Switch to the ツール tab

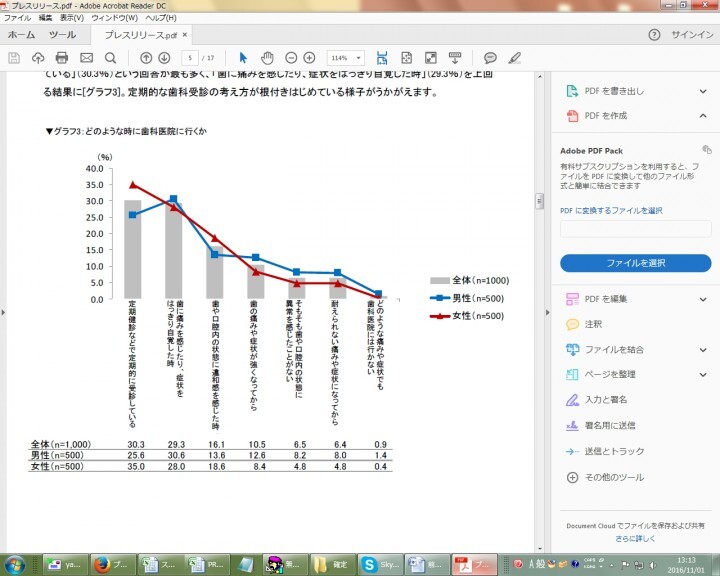click(62, 34)
